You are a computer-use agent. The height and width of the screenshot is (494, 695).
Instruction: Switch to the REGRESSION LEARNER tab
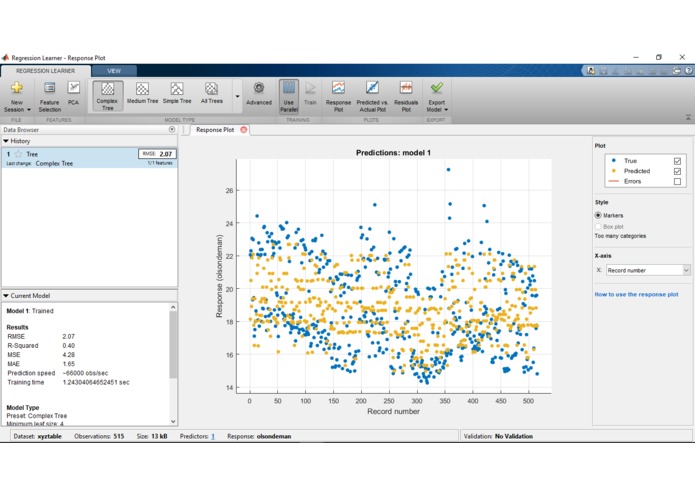coord(46,71)
